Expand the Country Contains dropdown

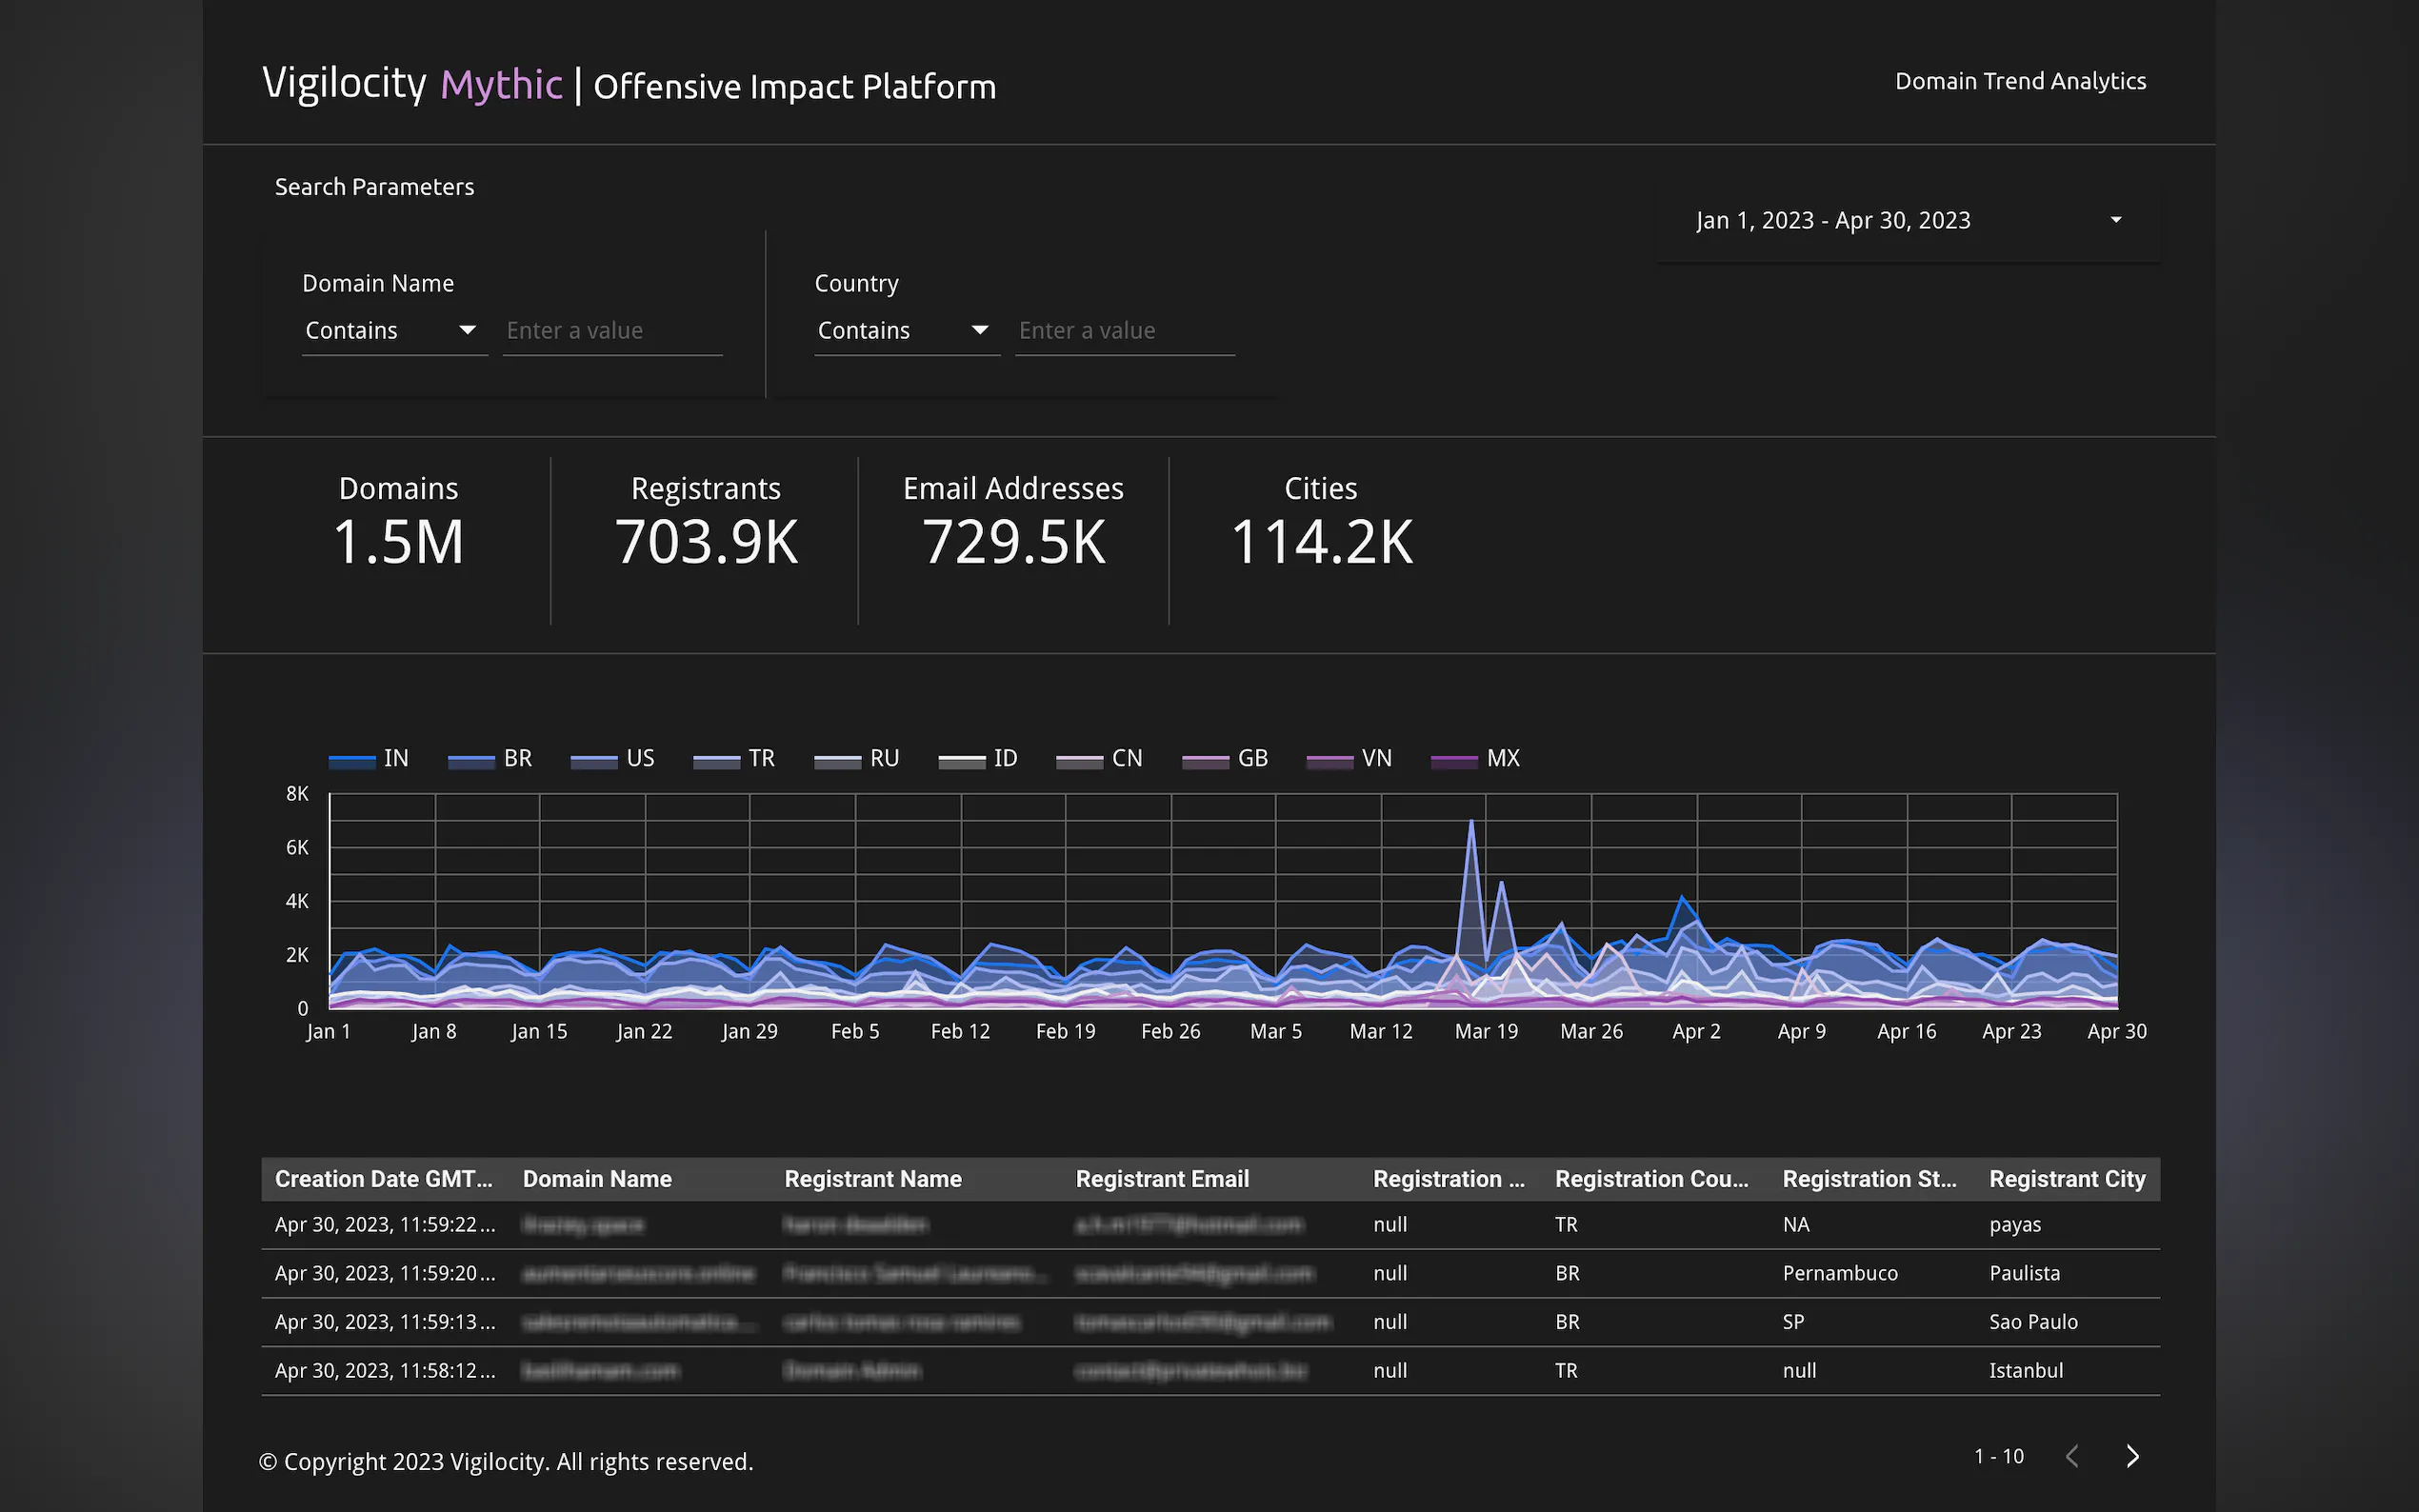click(905, 331)
